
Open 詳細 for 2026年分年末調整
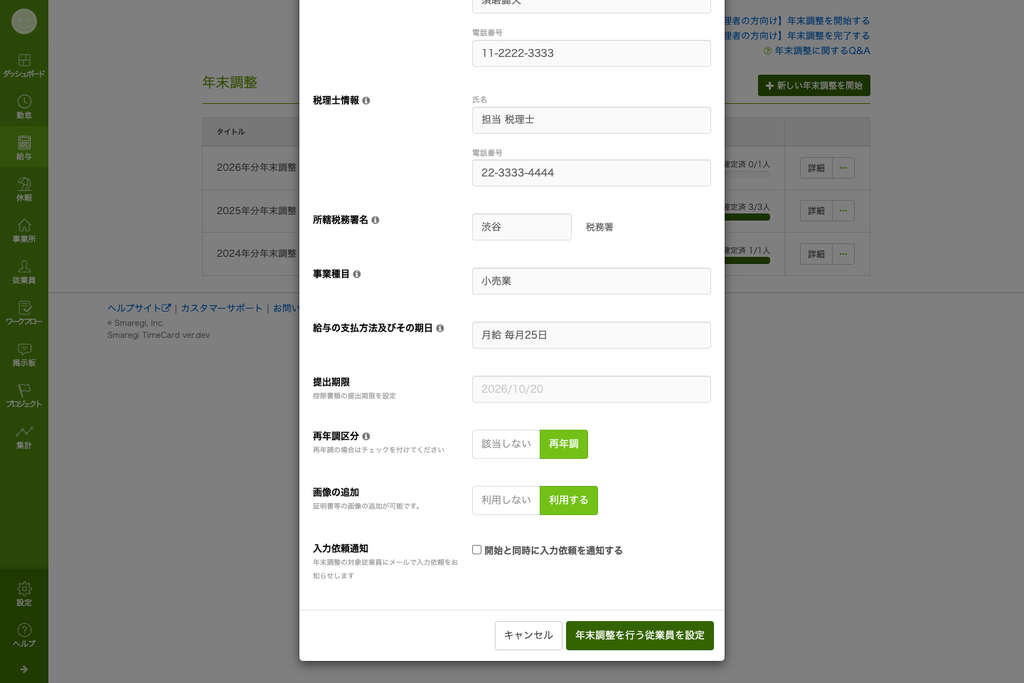(816, 168)
